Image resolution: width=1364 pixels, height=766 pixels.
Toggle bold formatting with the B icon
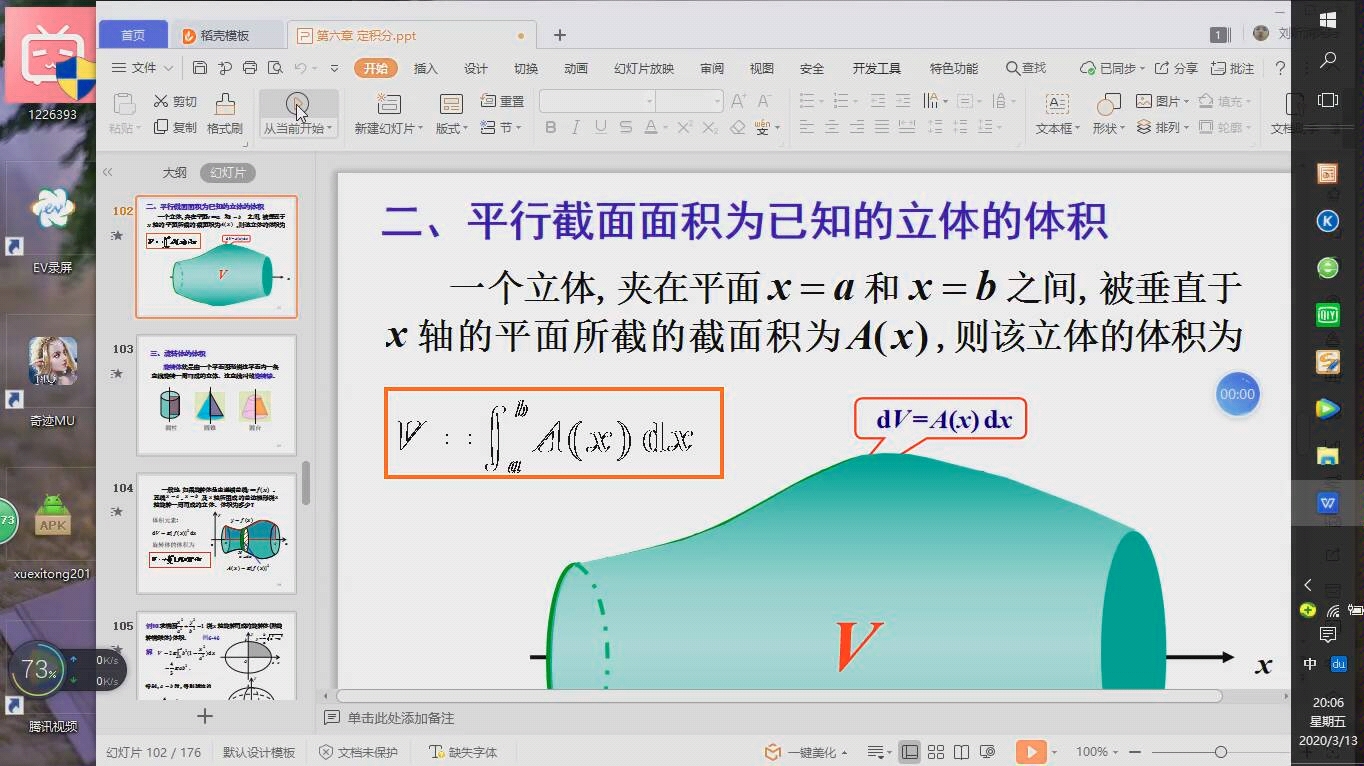pyautogui.click(x=550, y=126)
